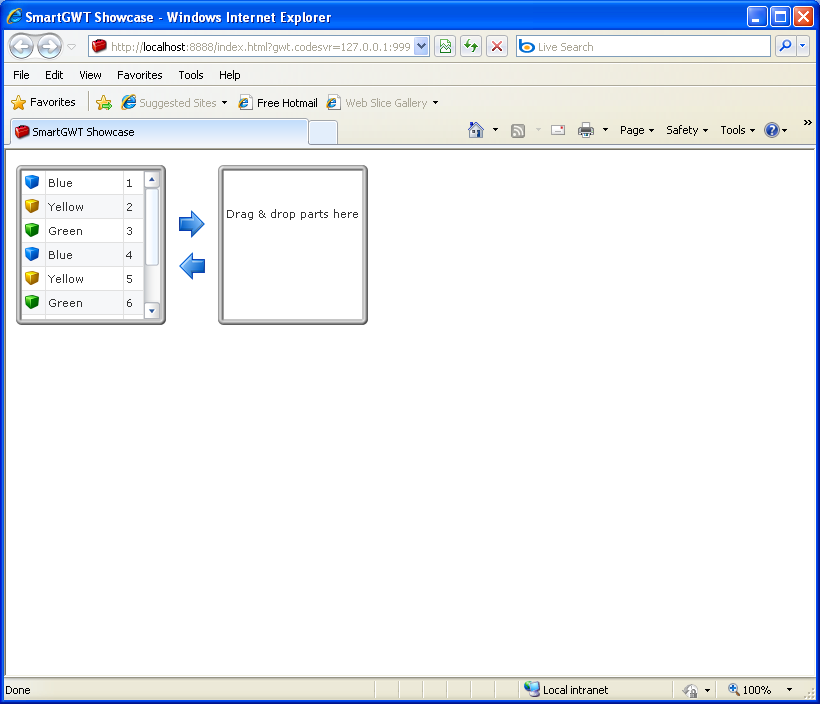Go back with the browser Back button
This screenshot has height=704, width=820.
(21, 47)
